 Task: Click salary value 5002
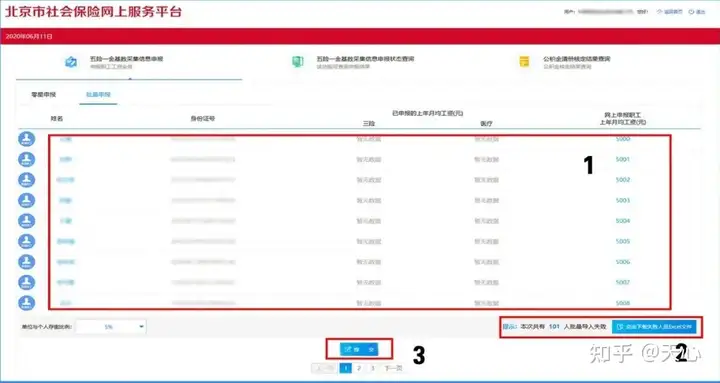(623, 180)
